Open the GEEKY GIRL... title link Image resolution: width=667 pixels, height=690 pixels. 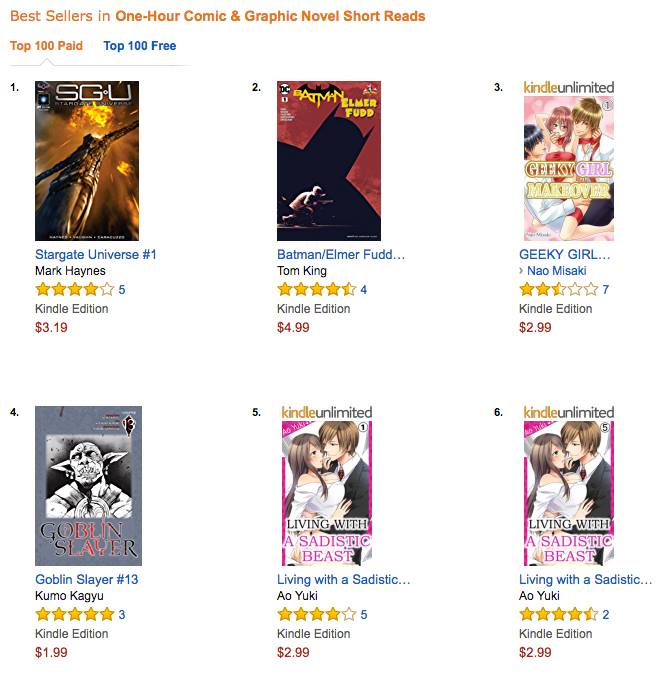pyautogui.click(x=564, y=254)
